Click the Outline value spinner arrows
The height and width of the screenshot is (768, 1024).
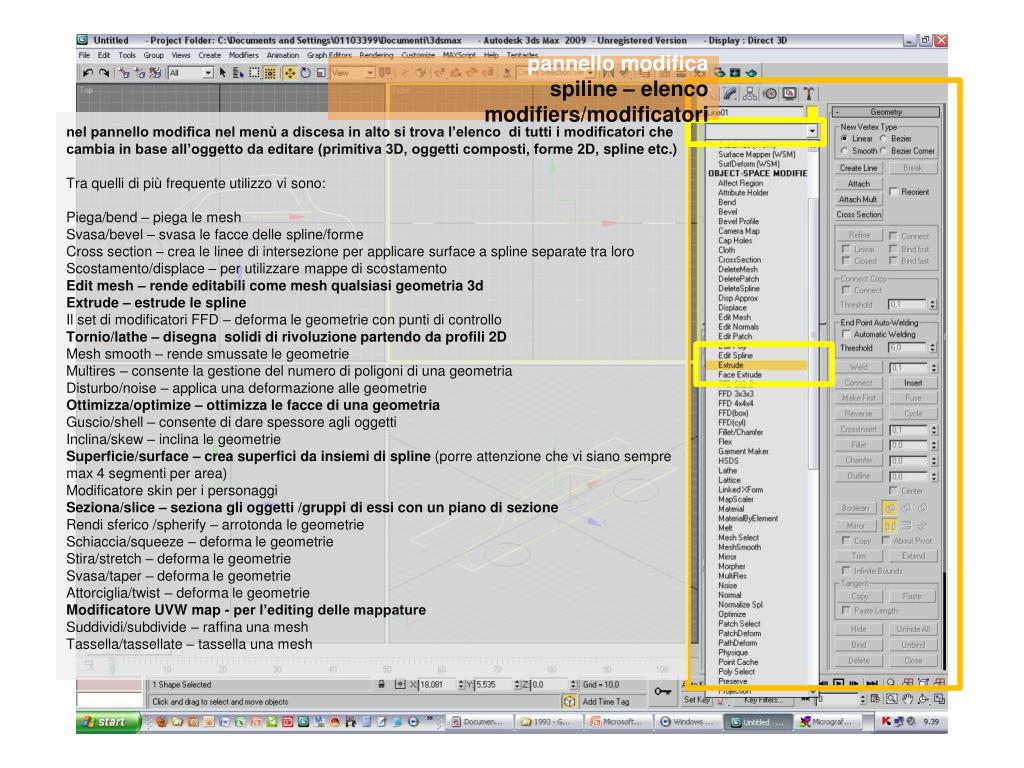tap(933, 476)
